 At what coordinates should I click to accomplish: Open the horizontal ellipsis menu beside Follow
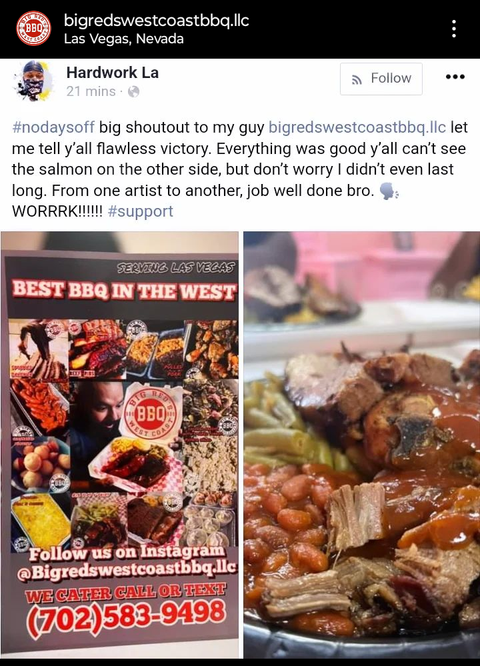click(x=455, y=77)
